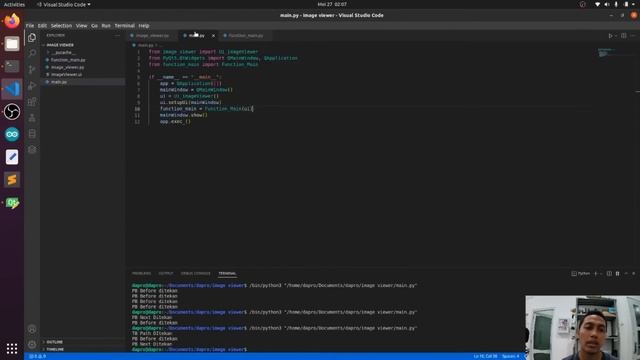Image resolution: width=640 pixels, height=360 pixels.
Task: Select the TERMINAL panel tab
Action: pyautogui.click(x=227, y=273)
